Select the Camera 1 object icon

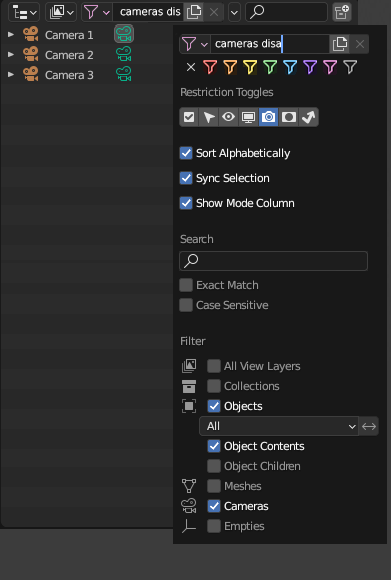[x=31, y=34]
